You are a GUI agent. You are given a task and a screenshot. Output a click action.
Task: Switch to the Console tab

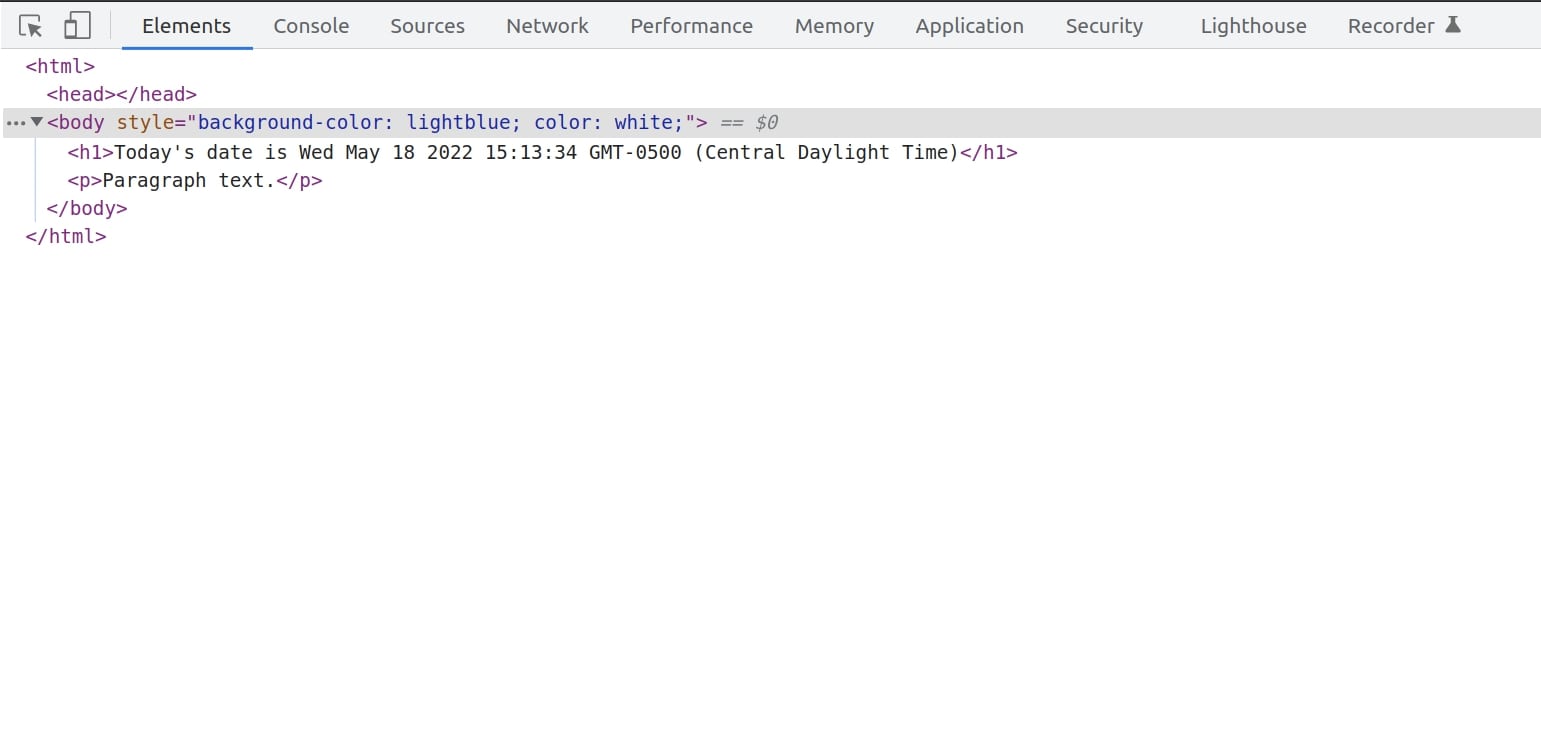click(x=311, y=26)
